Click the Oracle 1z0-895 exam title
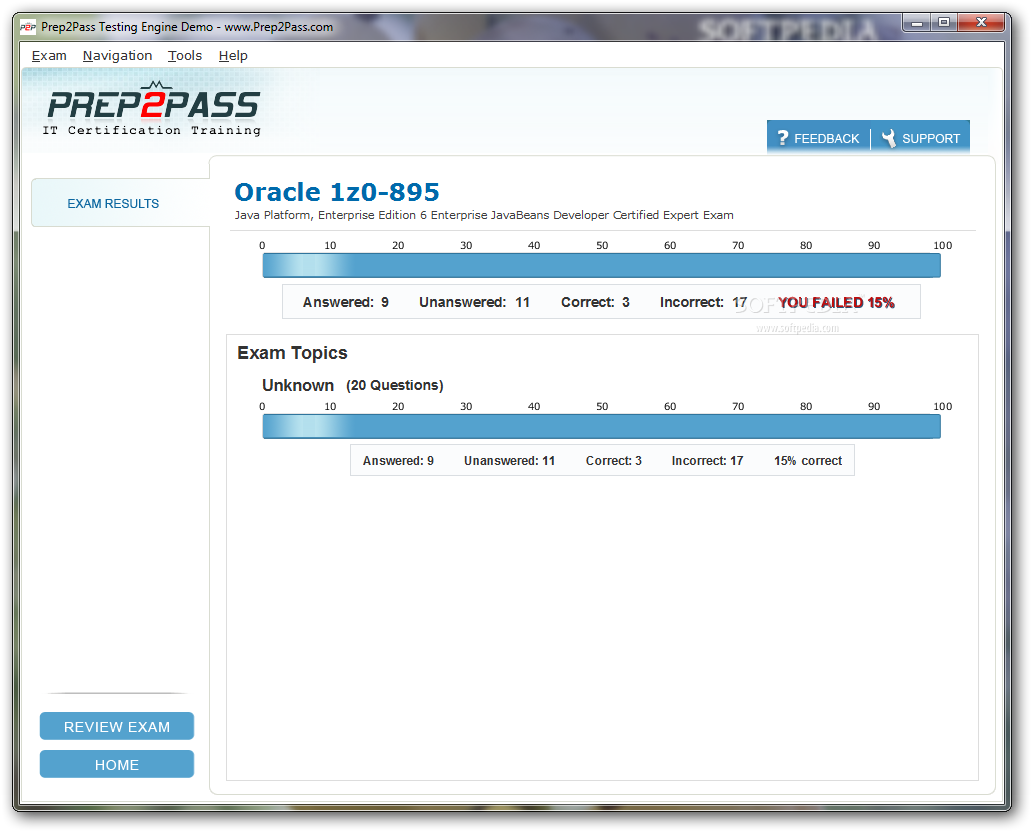The height and width of the screenshot is (832, 1032). coord(337,192)
